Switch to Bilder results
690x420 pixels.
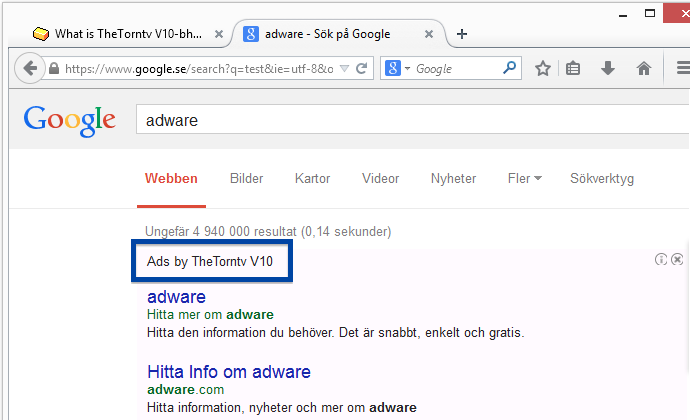coord(246,178)
